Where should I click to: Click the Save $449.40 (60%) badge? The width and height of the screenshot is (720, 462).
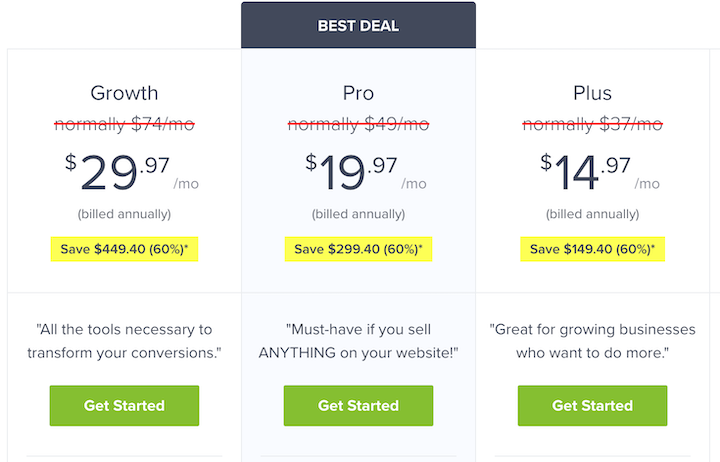(124, 249)
